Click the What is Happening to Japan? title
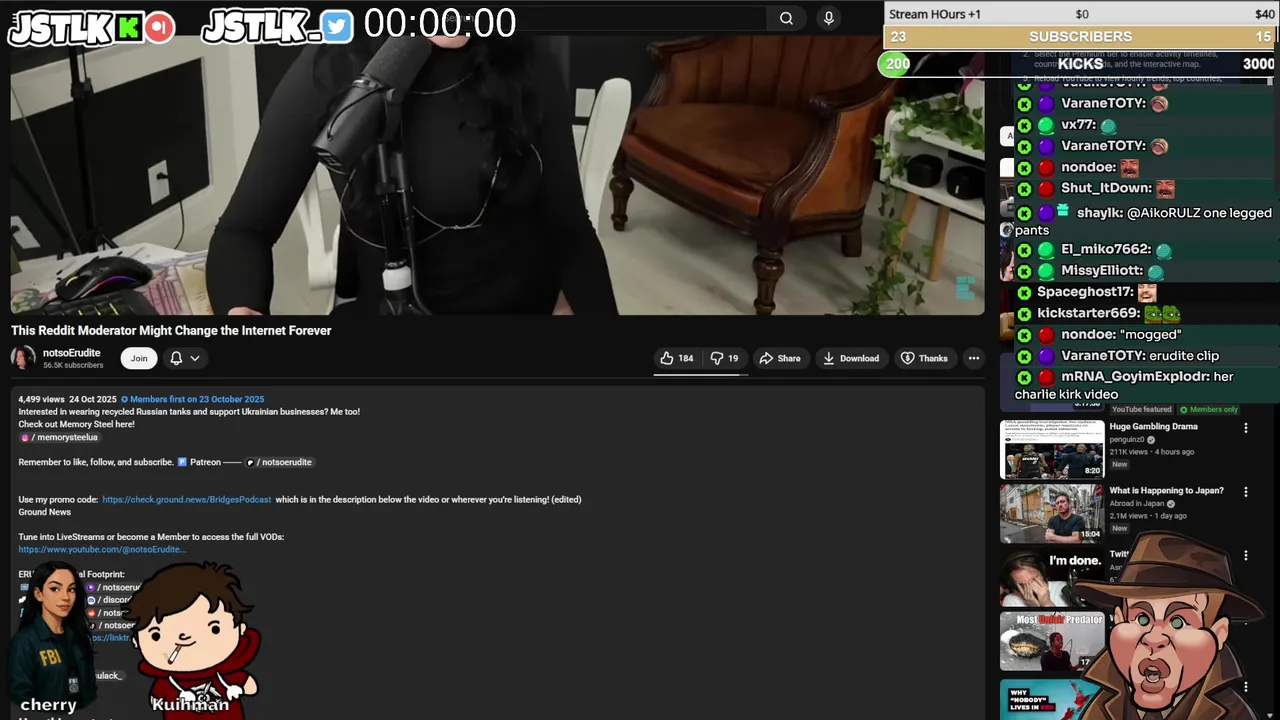The height and width of the screenshot is (720, 1280). (x=1166, y=490)
